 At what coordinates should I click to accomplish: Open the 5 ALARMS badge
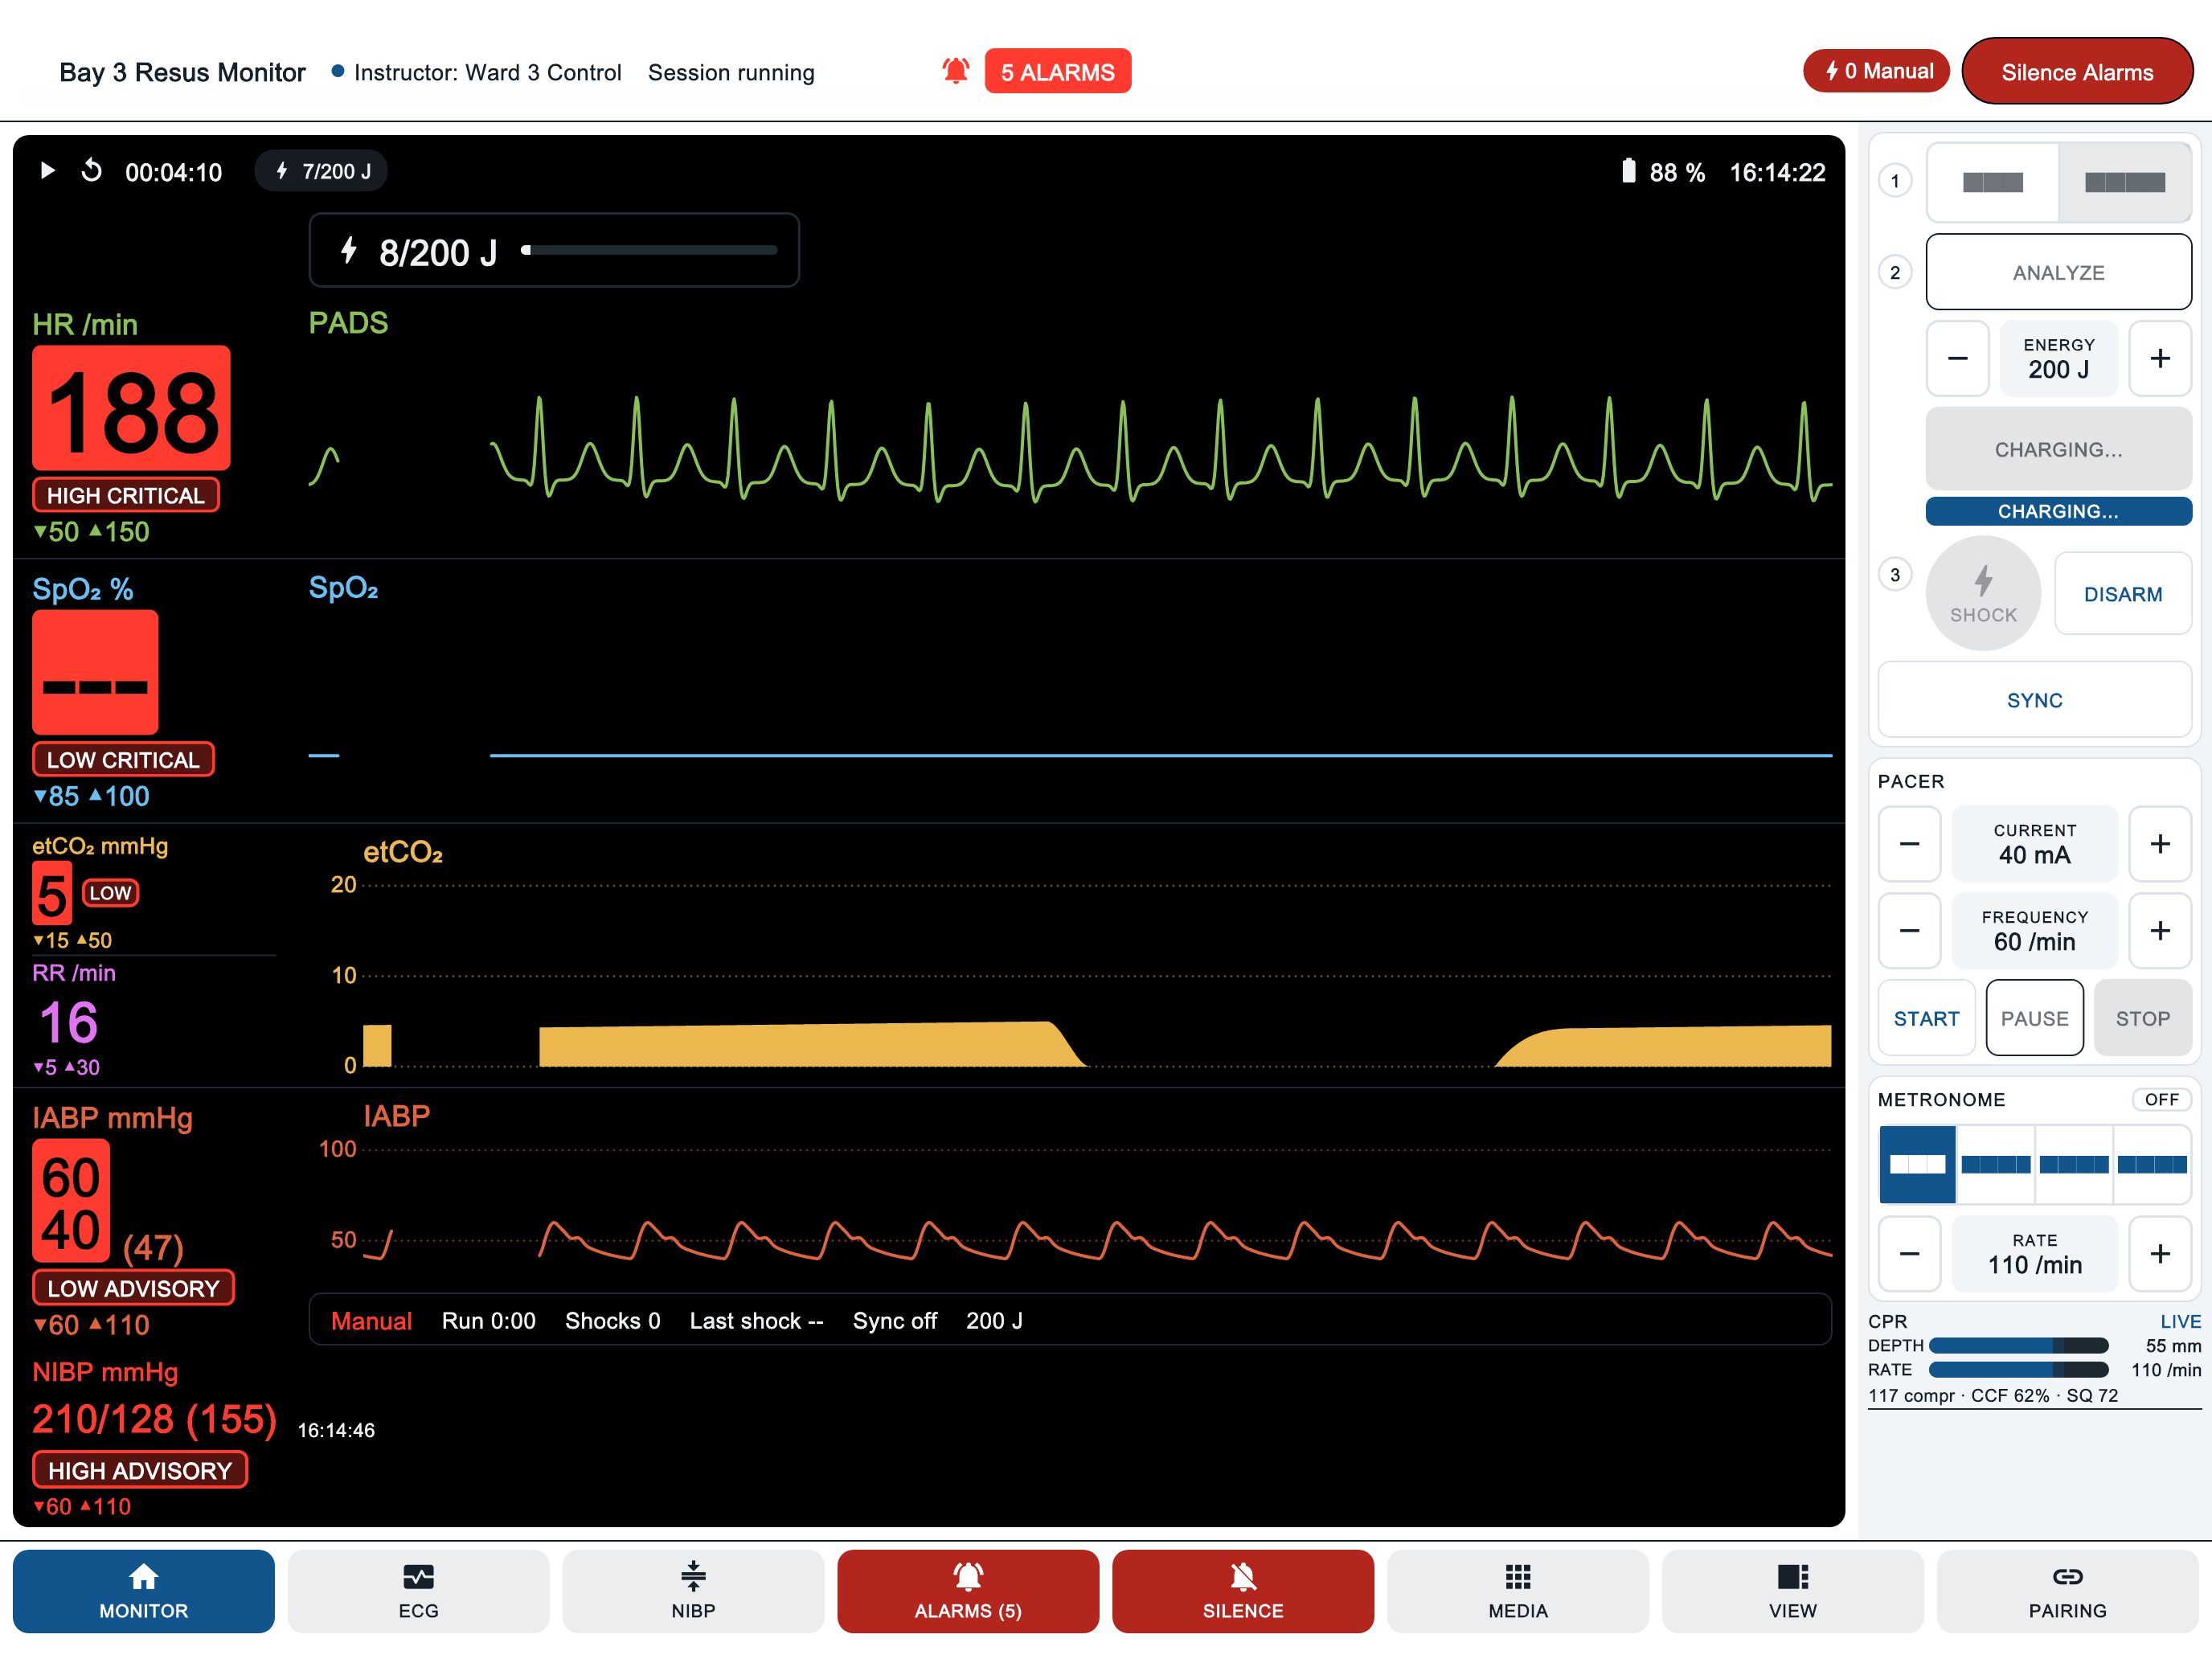(1057, 71)
